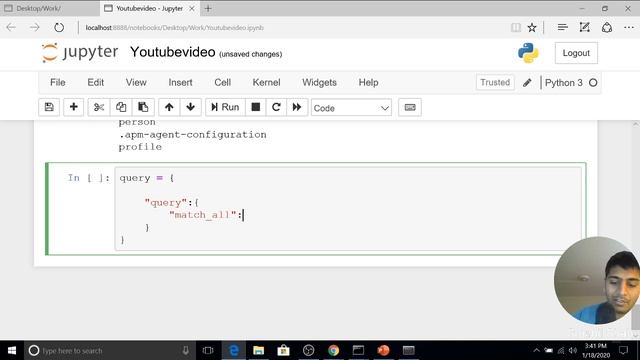Cut selected cells with the scissors icon
Screen dimensions: 640x360
99,107
